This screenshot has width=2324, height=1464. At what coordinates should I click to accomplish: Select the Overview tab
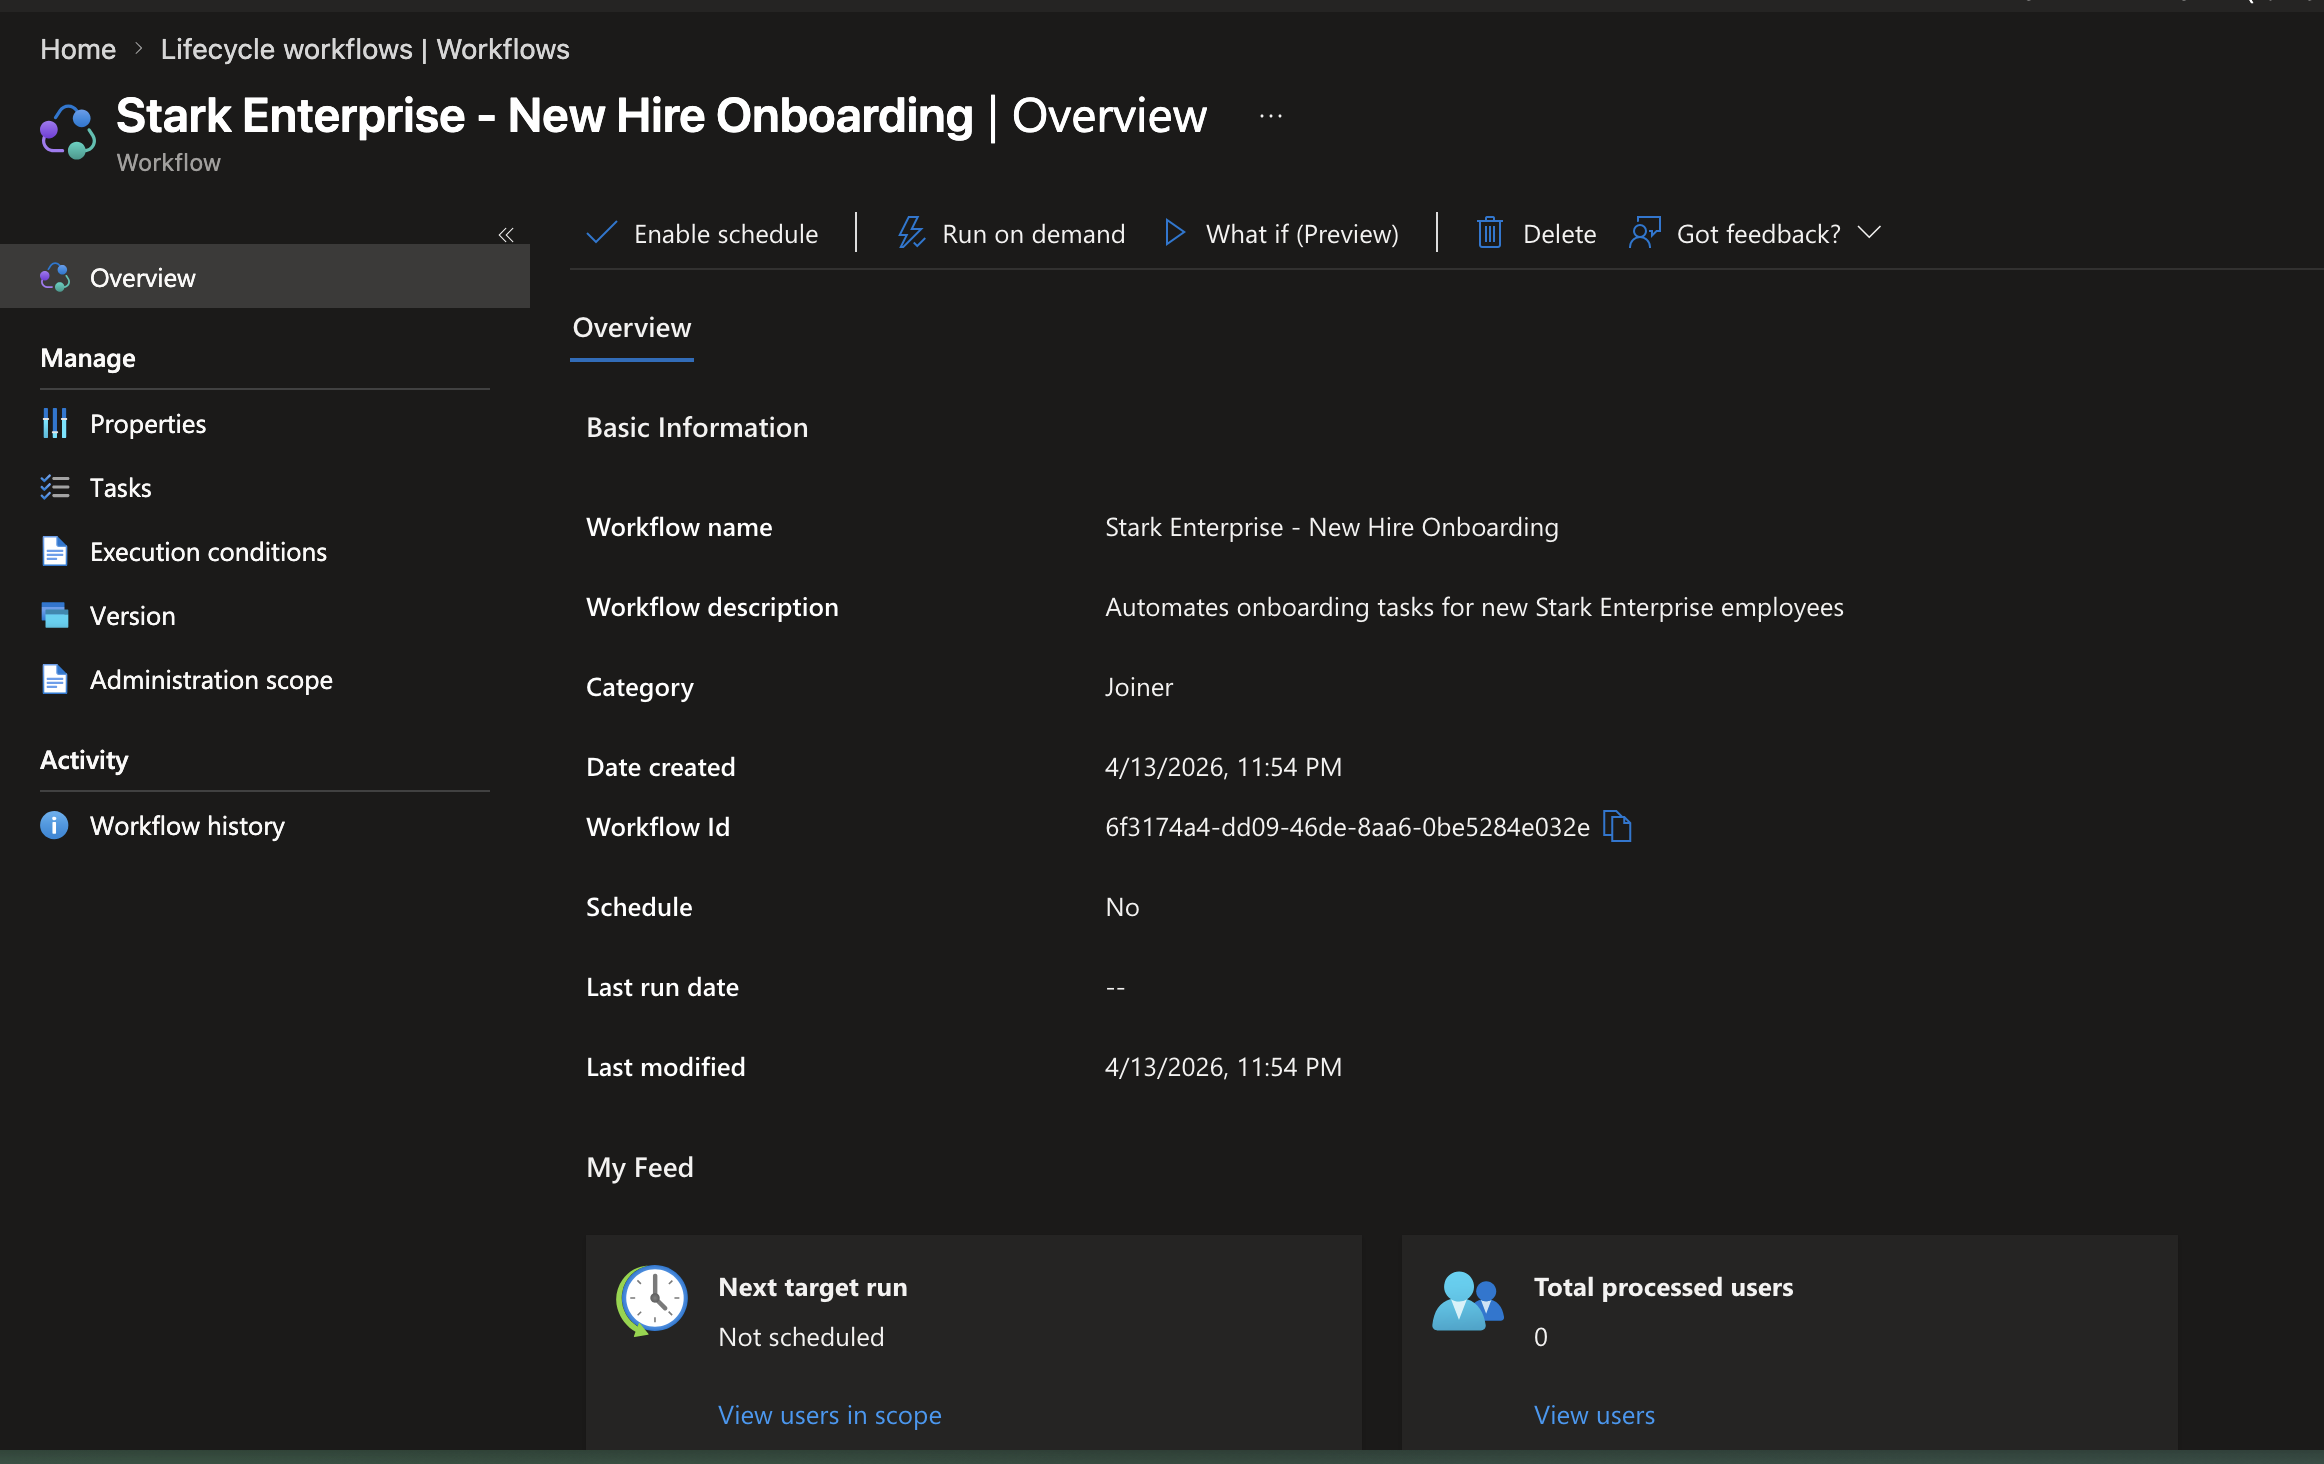(632, 328)
